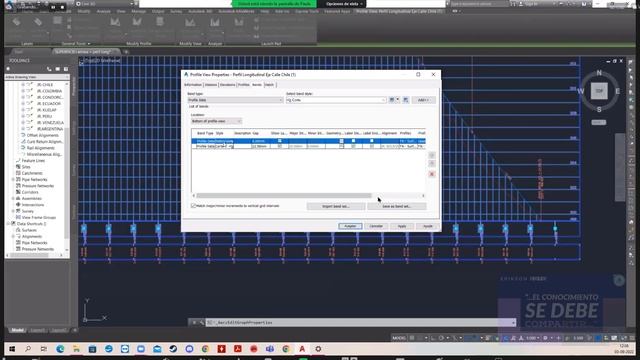Open band style edit icon in dialog
This screenshot has height=360, width=640.
(x=392, y=100)
